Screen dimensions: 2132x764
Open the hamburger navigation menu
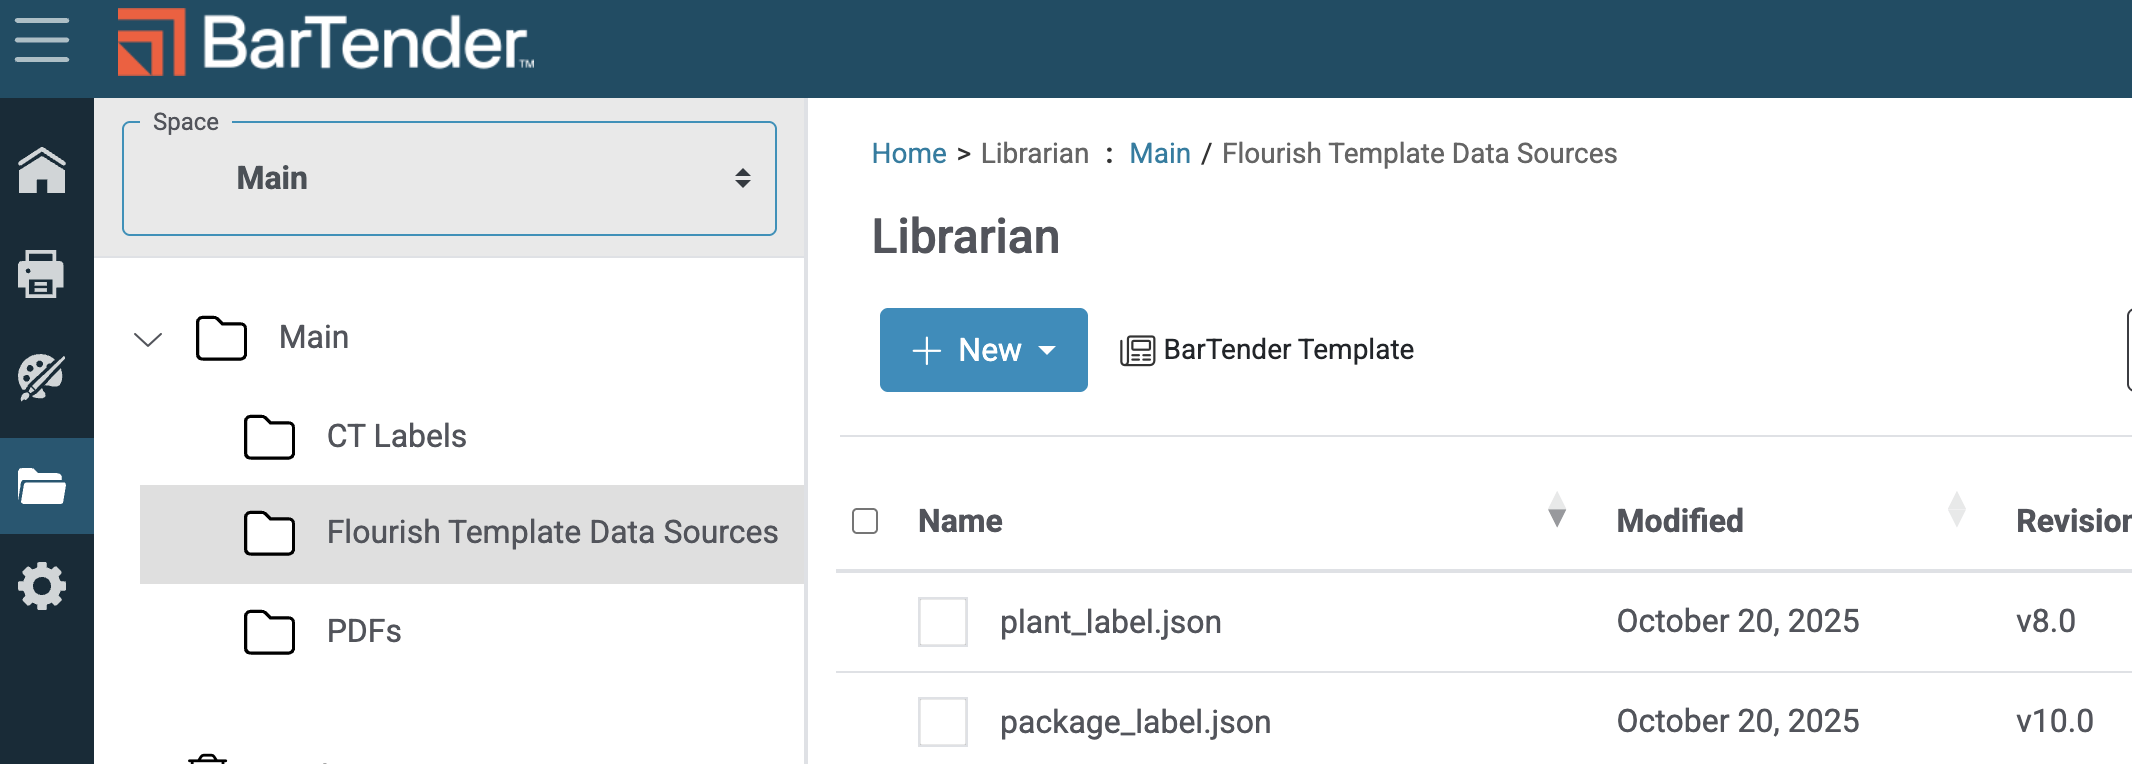pos(42,41)
